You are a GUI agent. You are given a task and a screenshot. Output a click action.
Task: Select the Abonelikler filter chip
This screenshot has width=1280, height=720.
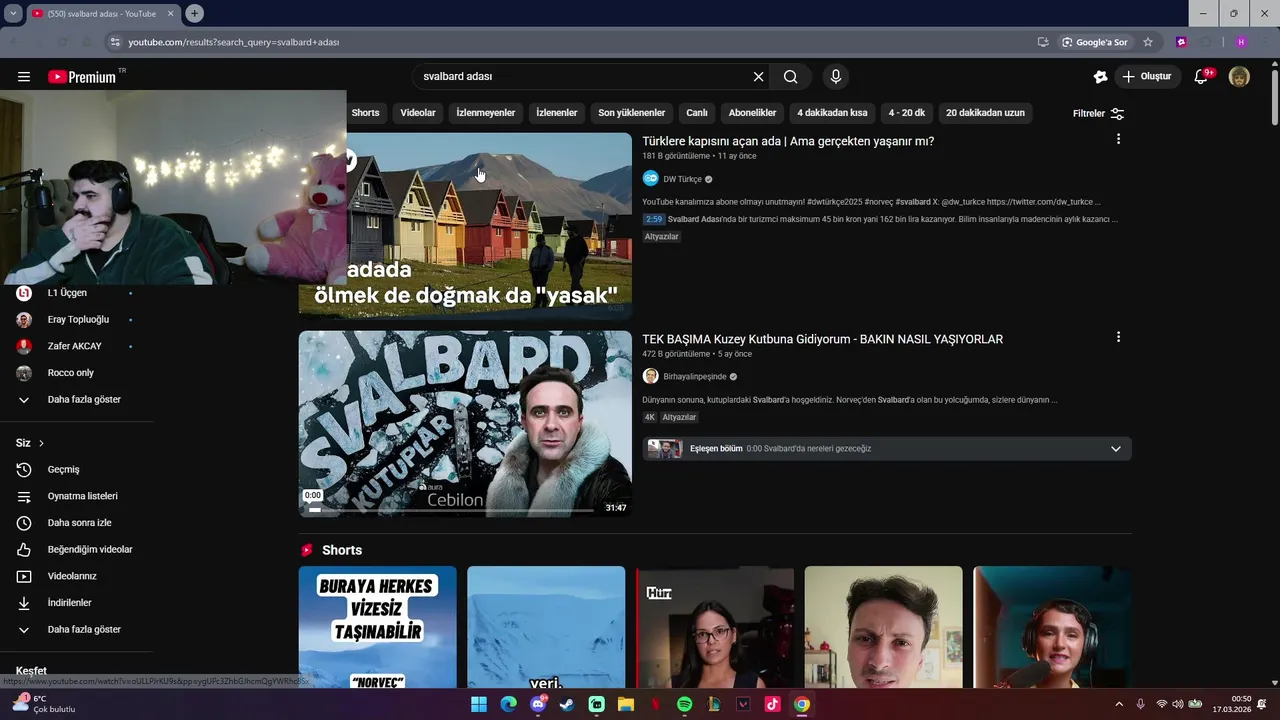[x=752, y=113]
